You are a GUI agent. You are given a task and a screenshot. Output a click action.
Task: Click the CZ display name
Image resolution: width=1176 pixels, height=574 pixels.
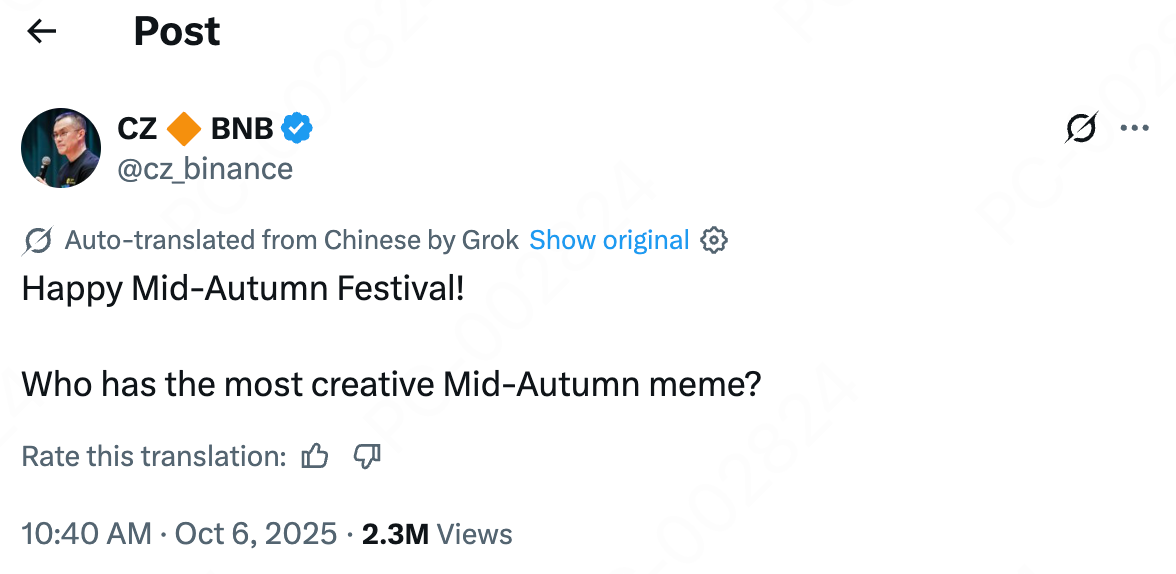(138, 128)
